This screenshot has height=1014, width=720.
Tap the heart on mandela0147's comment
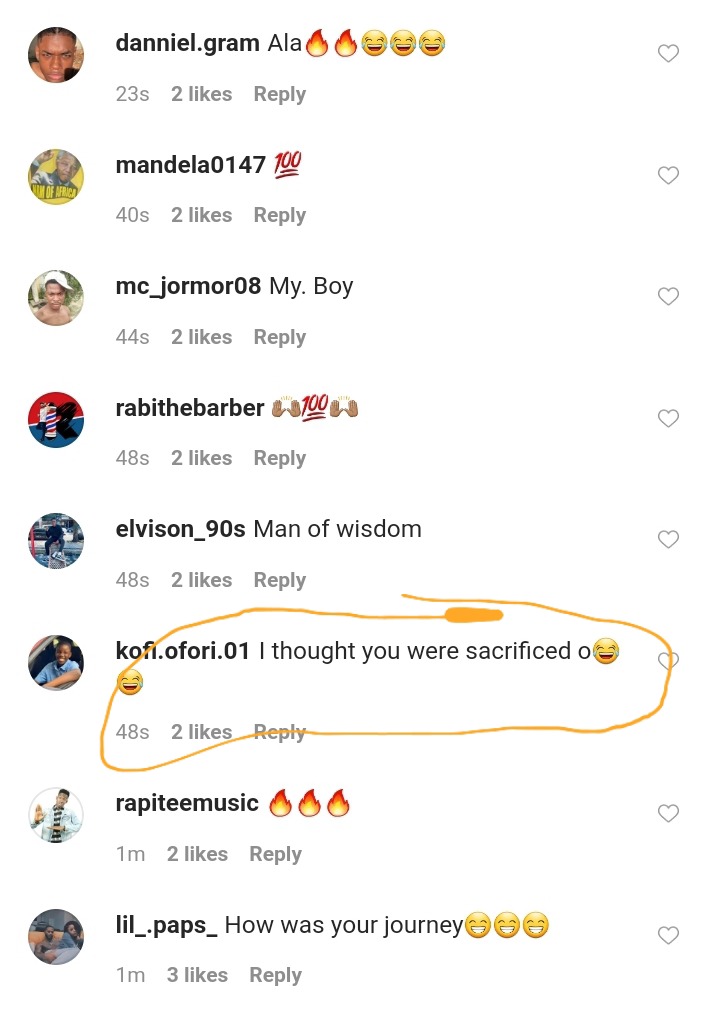[668, 175]
